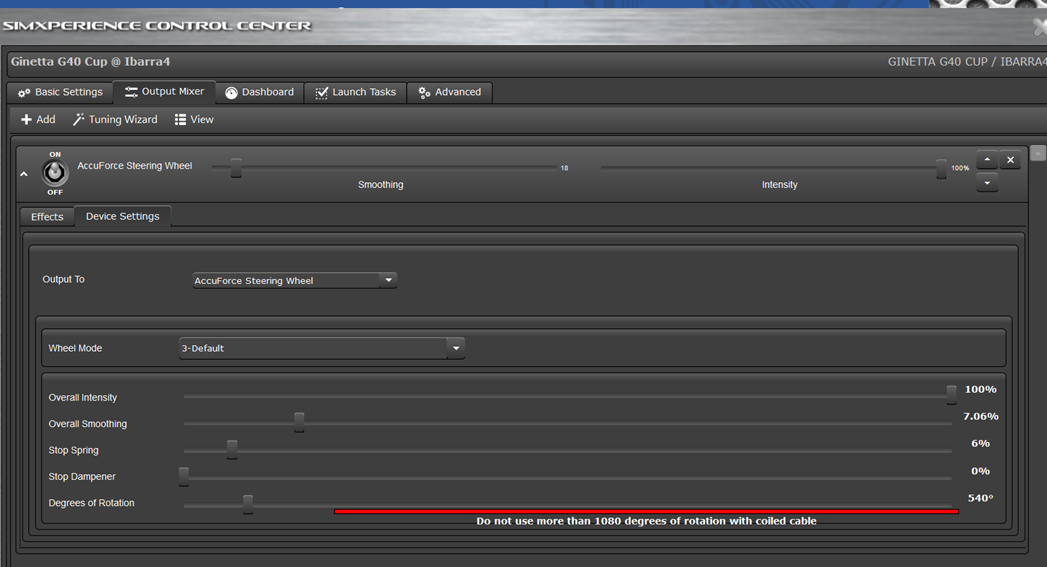Move AccuForce output down with arrow button

point(987,183)
